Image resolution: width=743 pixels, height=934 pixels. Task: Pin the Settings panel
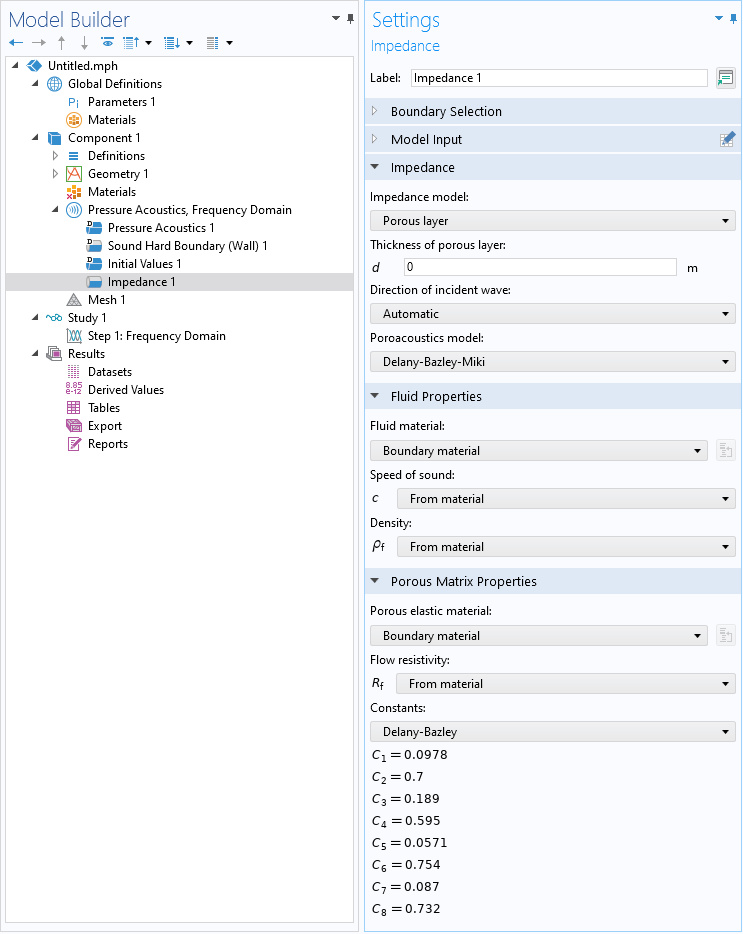[733, 19]
